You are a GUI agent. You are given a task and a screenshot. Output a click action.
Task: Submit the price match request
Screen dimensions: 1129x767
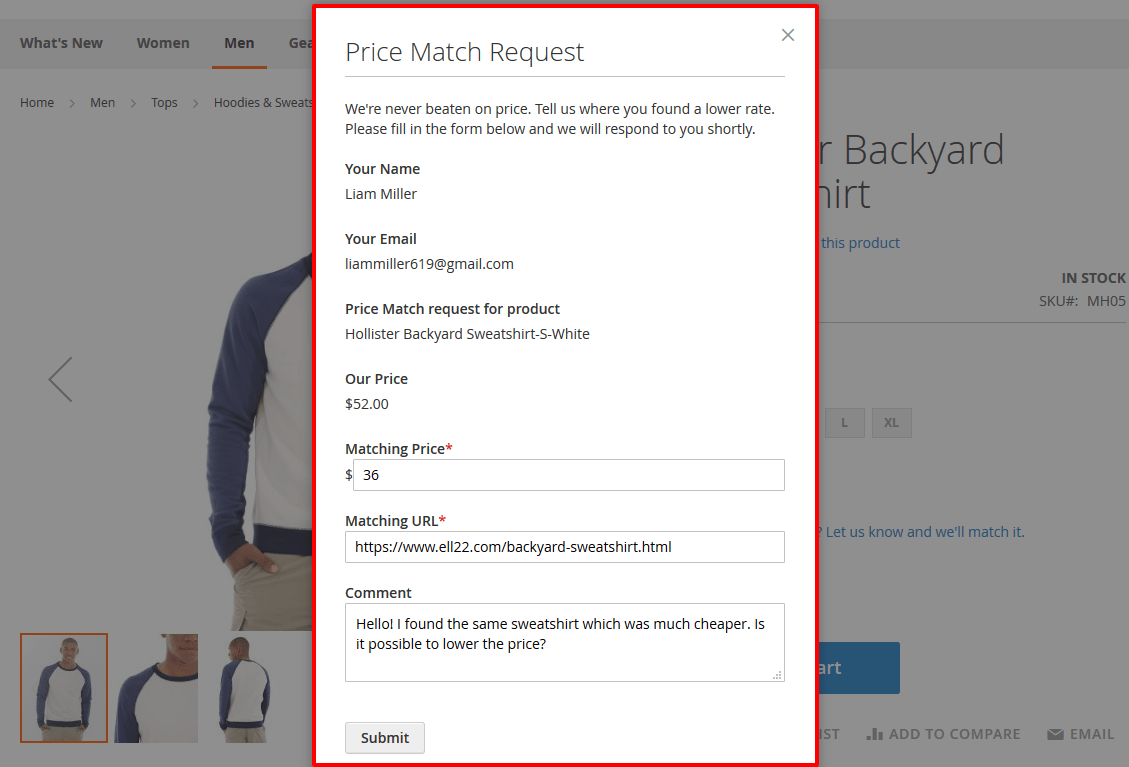coord(385,737)
